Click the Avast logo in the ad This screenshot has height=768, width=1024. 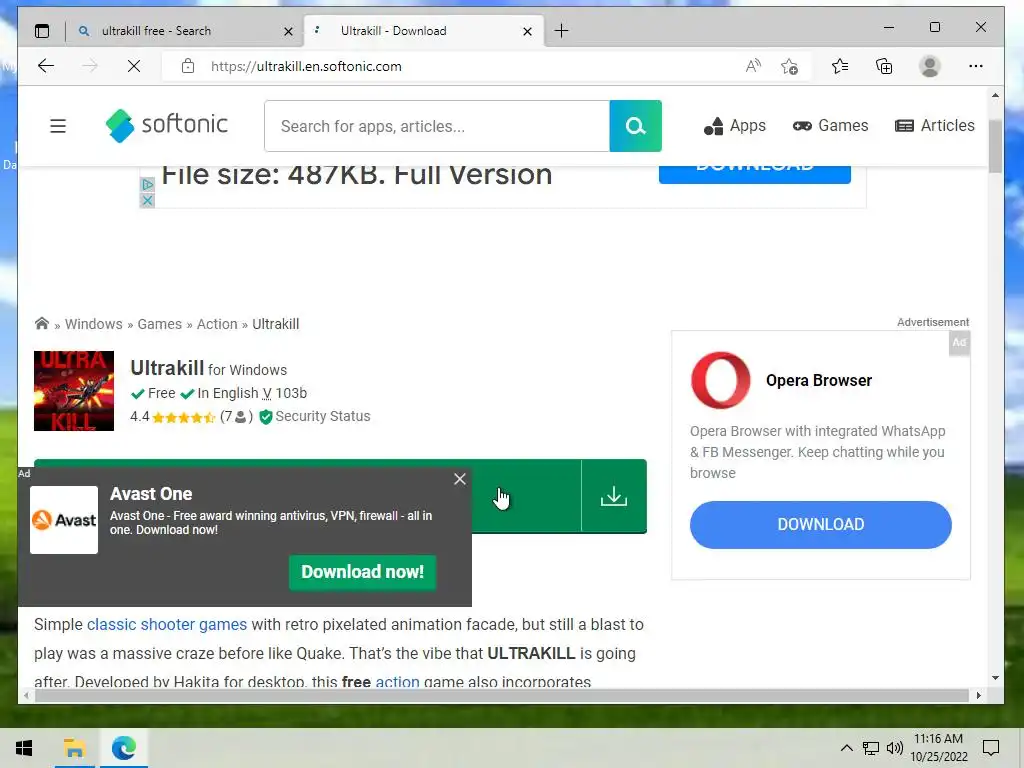click(64, 520)
